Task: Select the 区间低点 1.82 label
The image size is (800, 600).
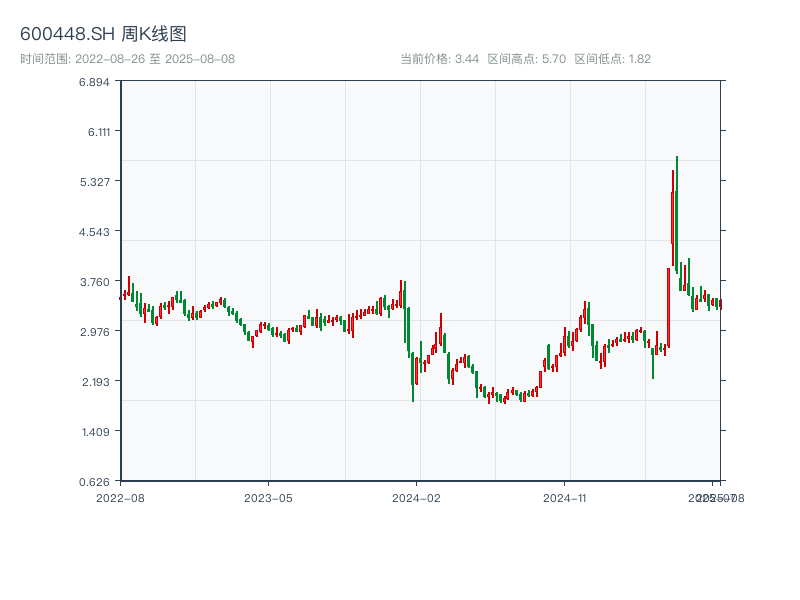Action: pyautogui.click(x=612, y=59)
